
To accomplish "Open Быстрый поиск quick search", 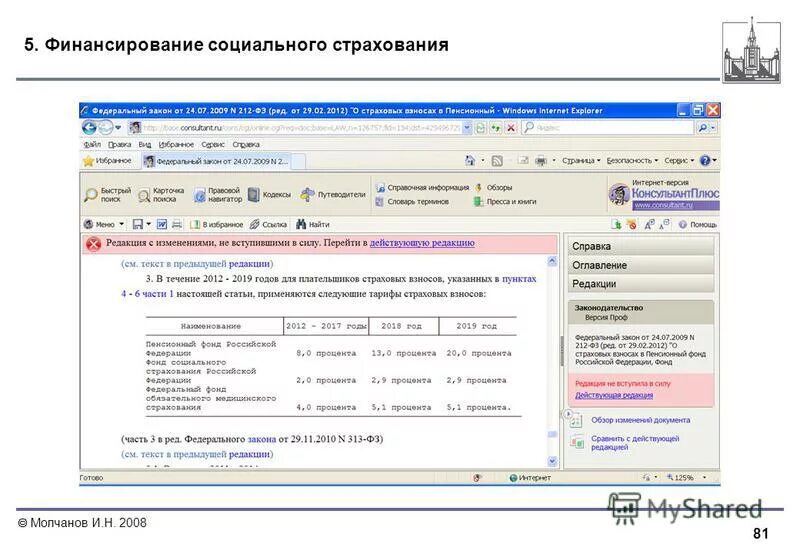I will [x=108, y=194].
